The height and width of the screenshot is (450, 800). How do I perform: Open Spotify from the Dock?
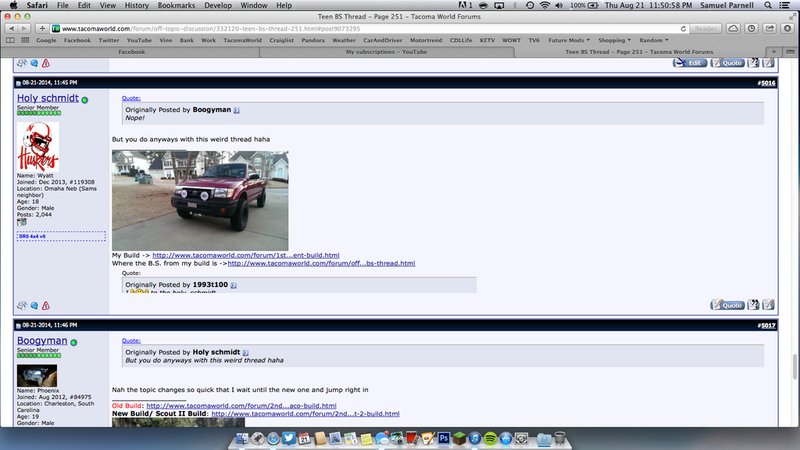490,438
